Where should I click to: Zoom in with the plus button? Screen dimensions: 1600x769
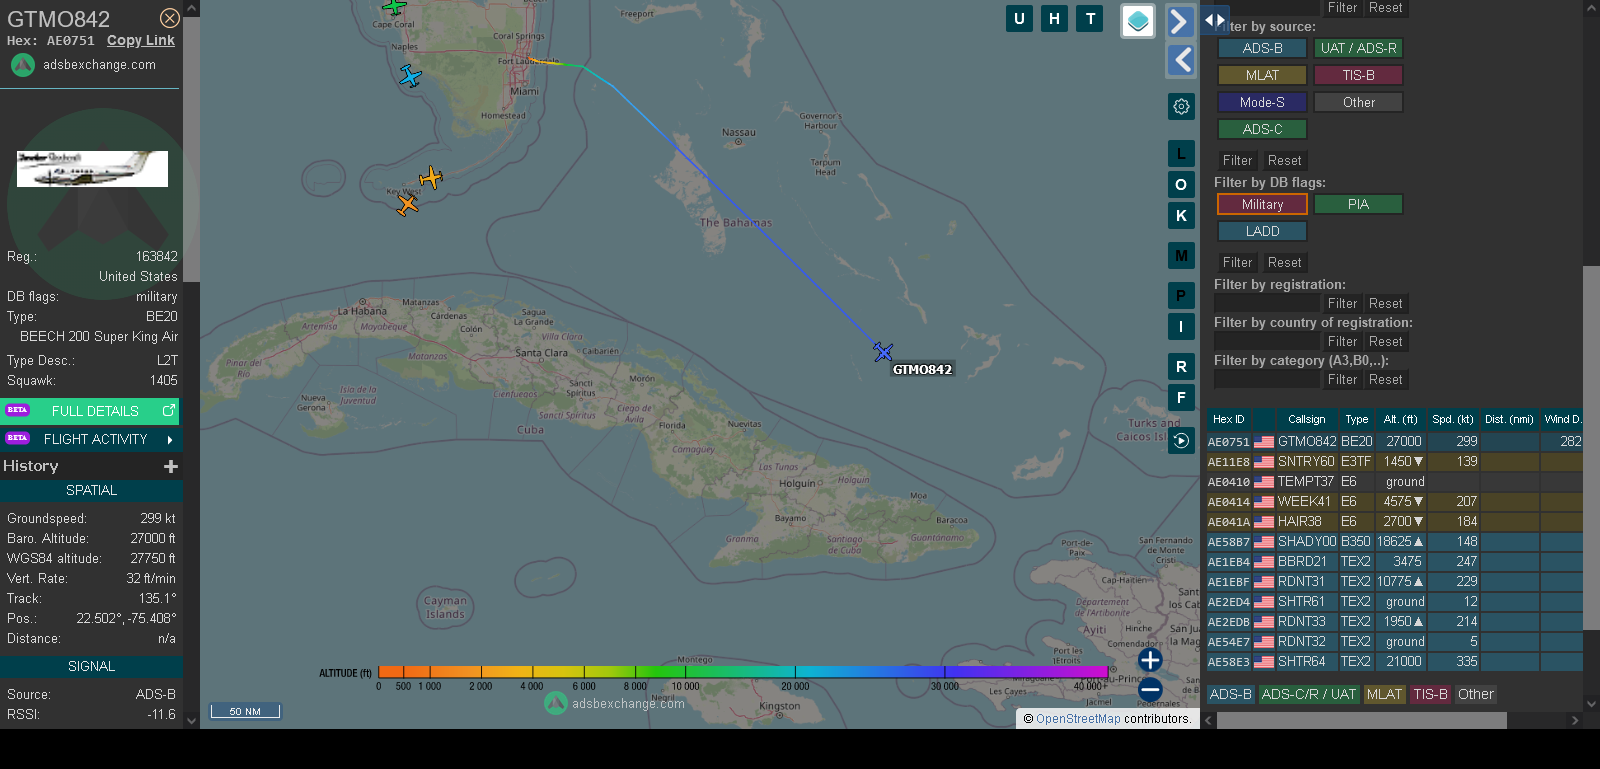coord(1150,660)
